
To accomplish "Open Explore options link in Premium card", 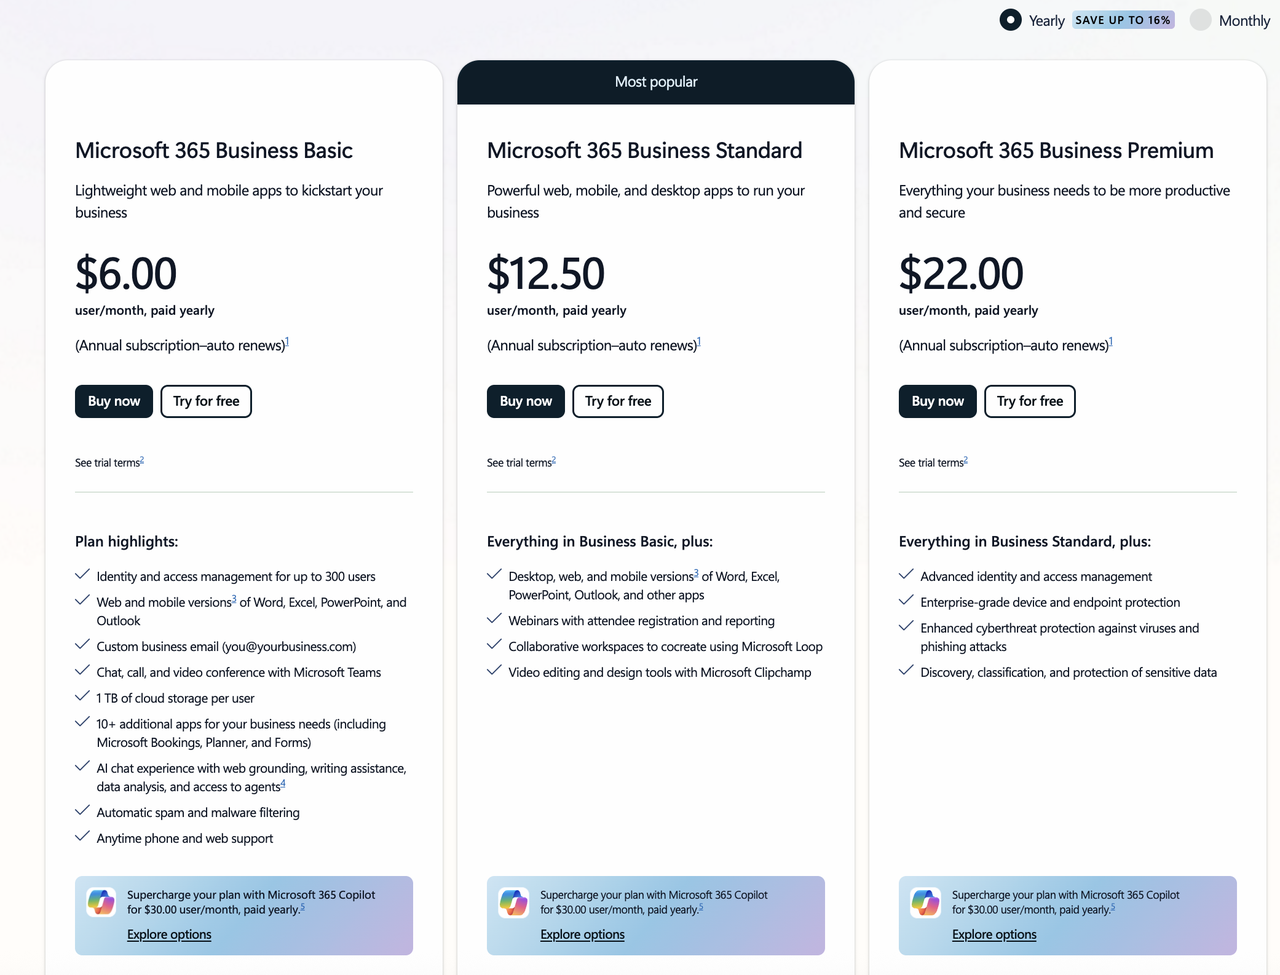I will [x=994, y=934].
